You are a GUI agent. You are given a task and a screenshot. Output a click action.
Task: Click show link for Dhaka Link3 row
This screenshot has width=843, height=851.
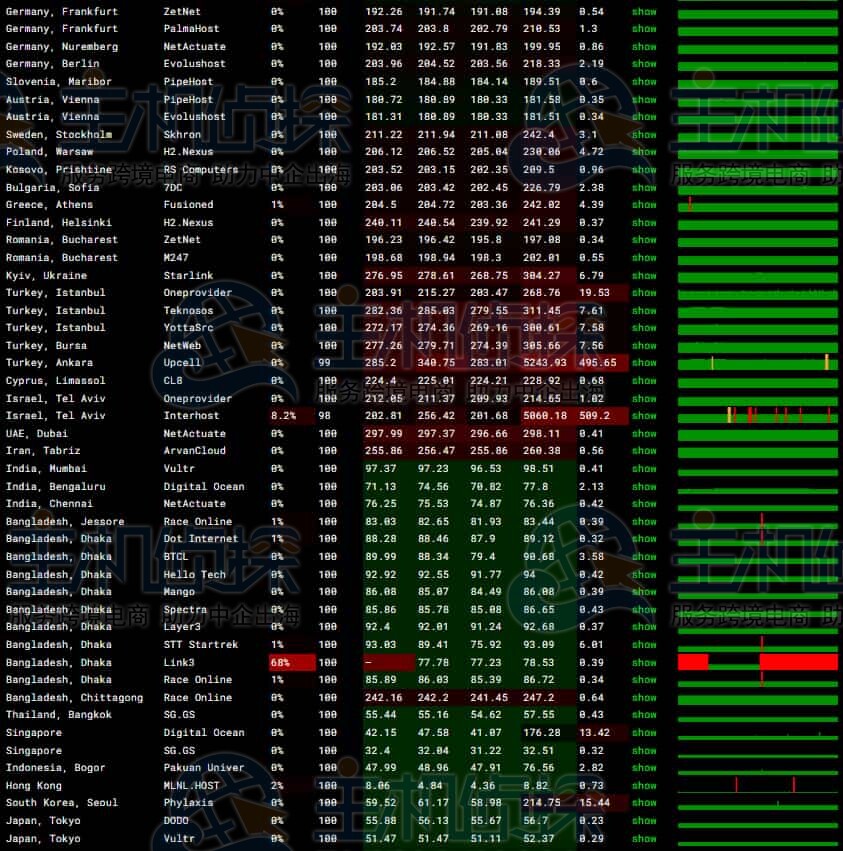click(644, 663)
